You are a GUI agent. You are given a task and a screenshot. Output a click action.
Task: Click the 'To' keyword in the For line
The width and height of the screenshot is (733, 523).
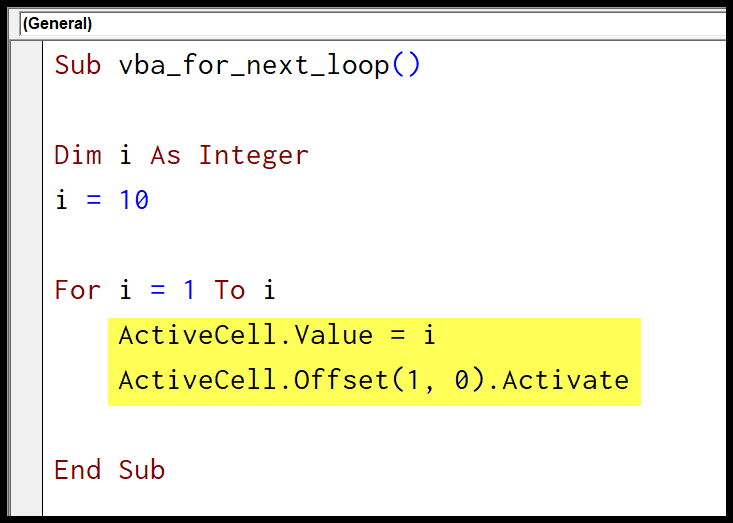230,290
